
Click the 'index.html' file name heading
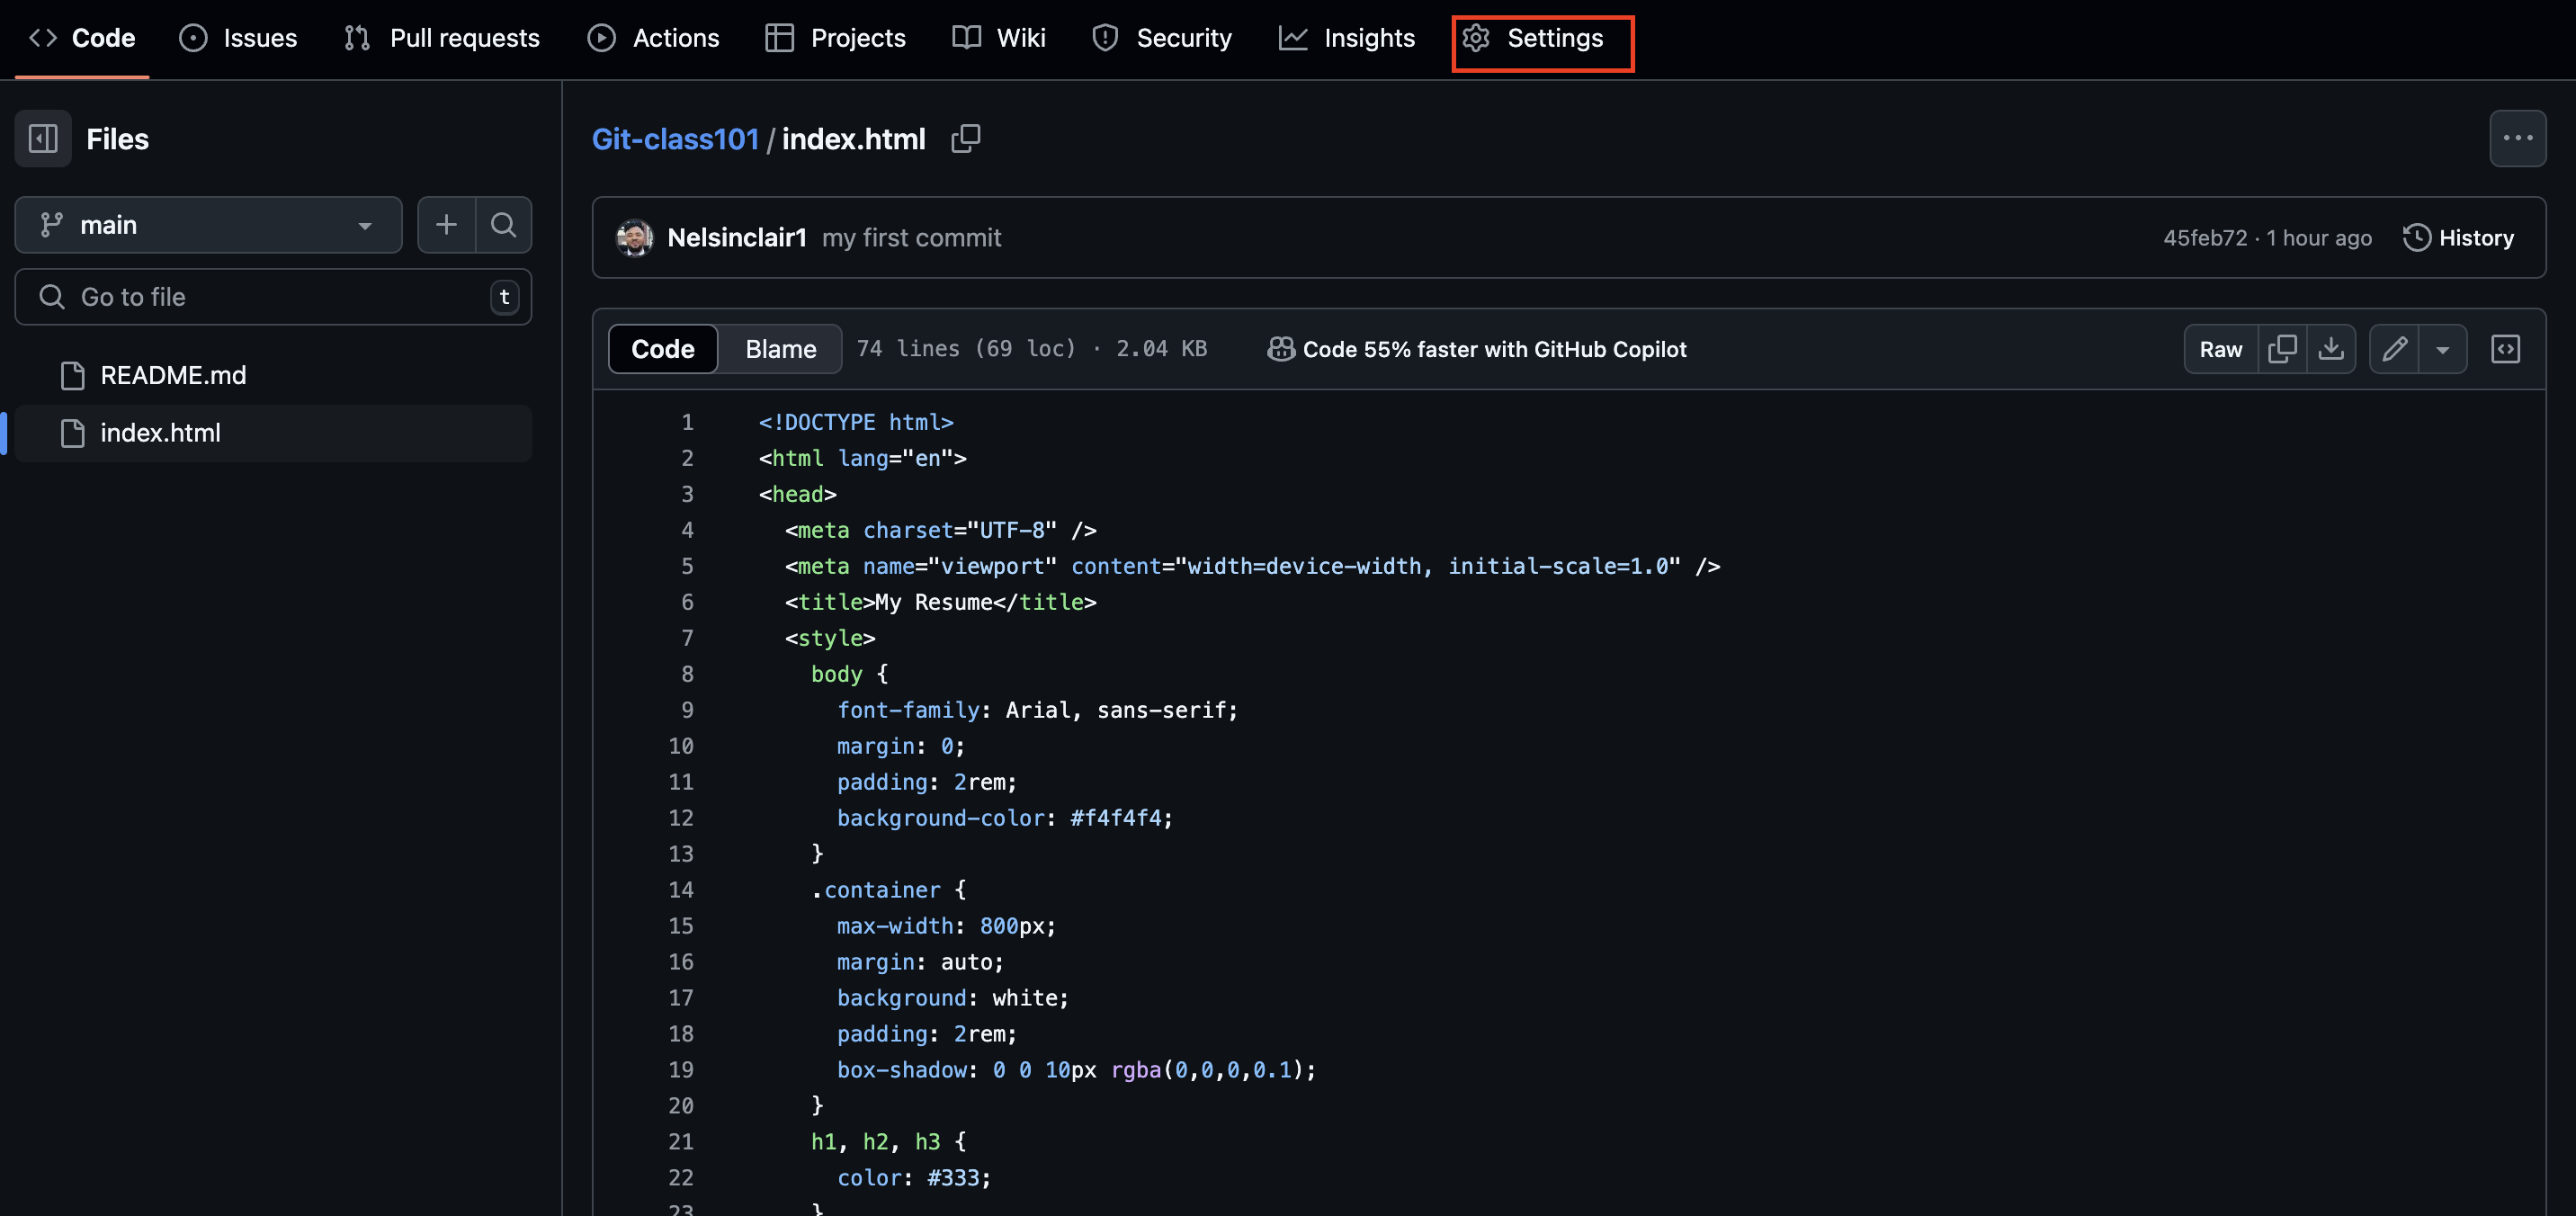[854, 138]
